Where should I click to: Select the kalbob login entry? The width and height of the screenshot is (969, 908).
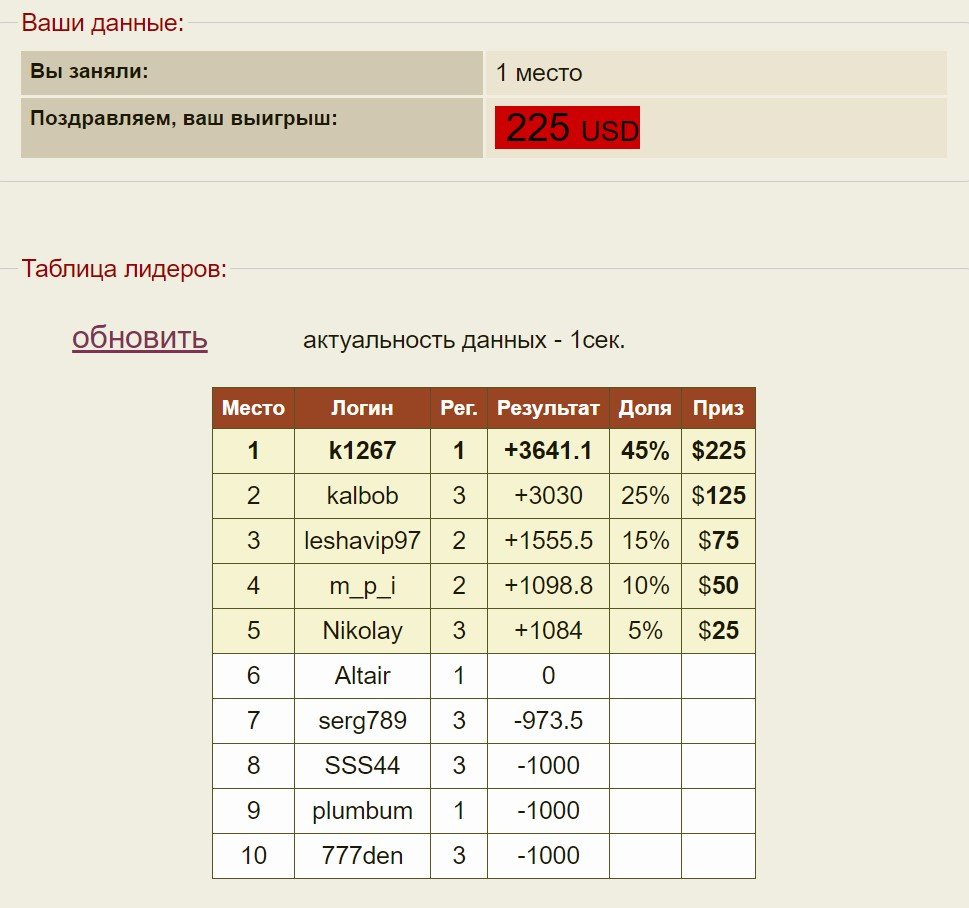(x=362, y=496)
